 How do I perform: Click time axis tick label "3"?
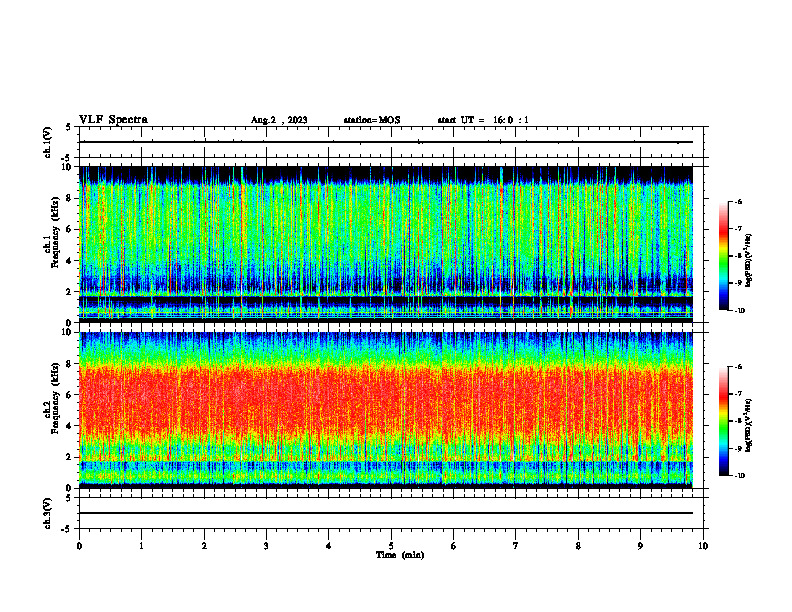coord(266,546)
